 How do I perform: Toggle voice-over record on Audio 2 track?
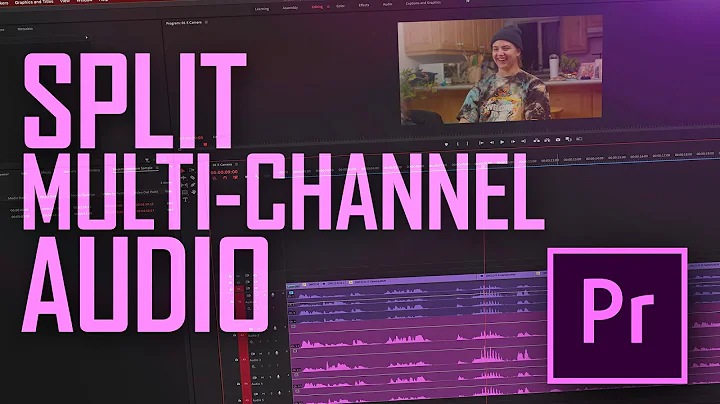tap(275, 328)
